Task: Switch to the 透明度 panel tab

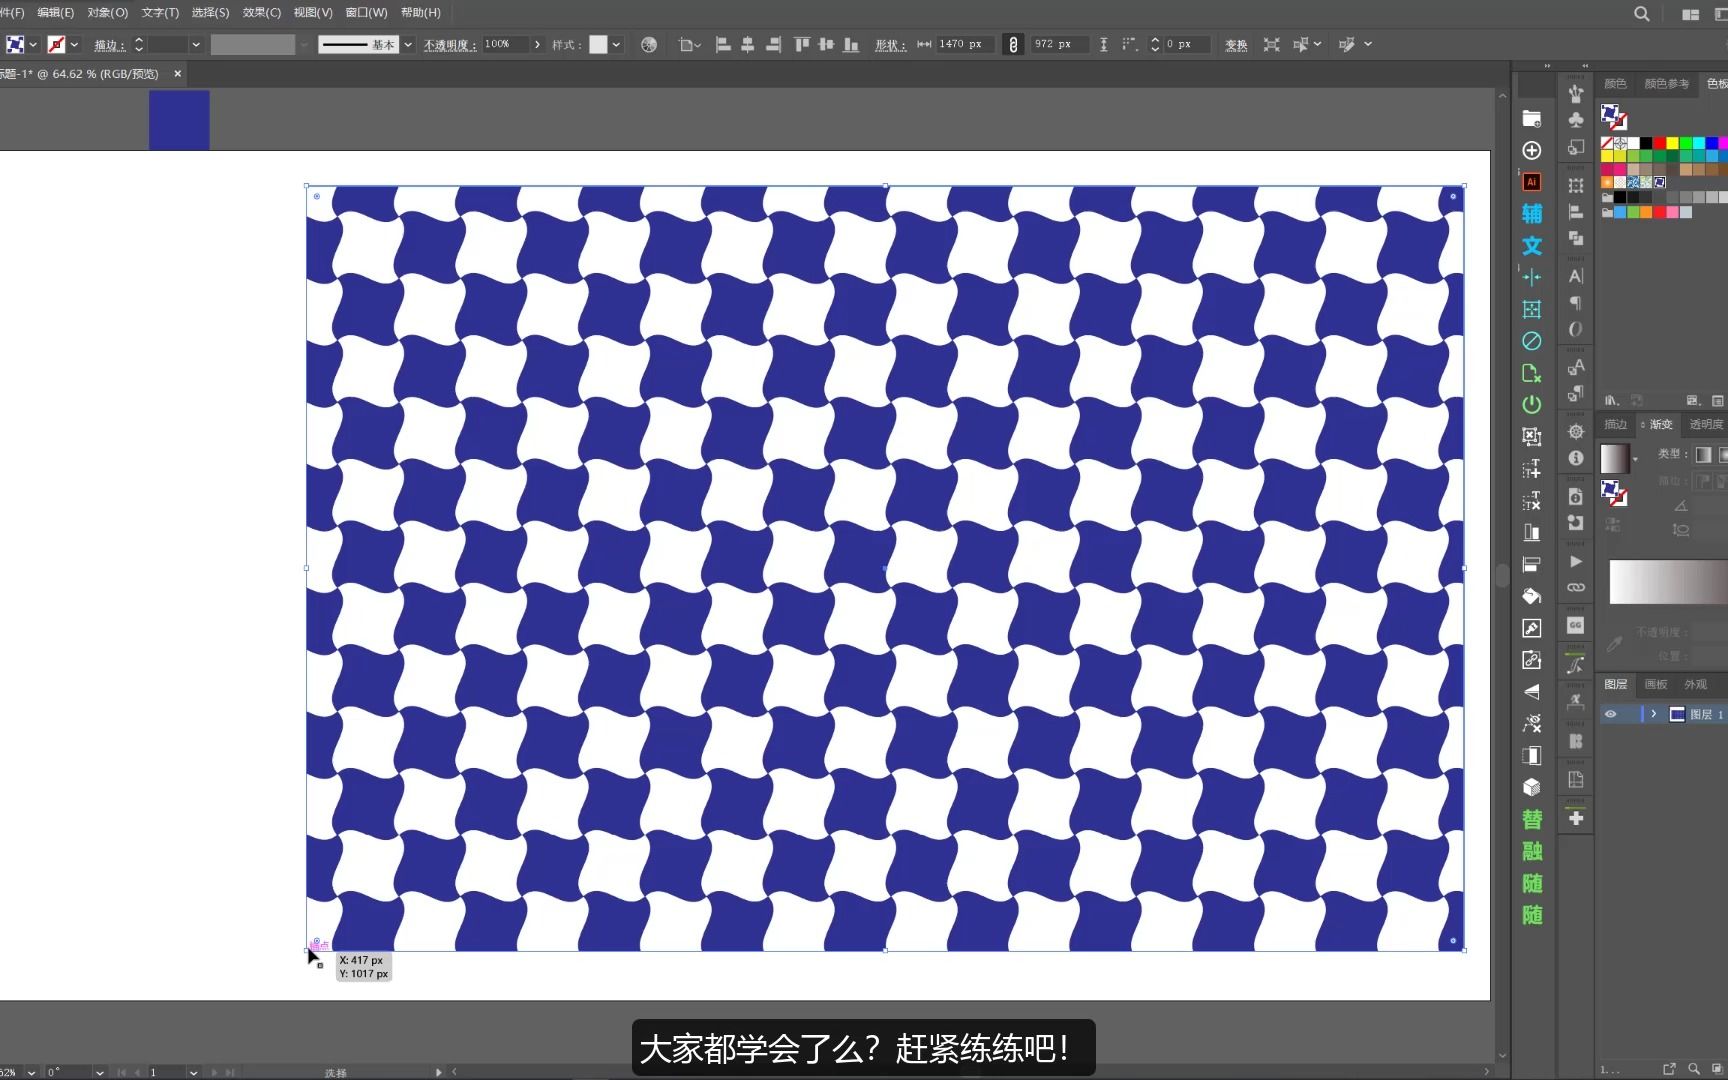Action: coord(1706,425)
